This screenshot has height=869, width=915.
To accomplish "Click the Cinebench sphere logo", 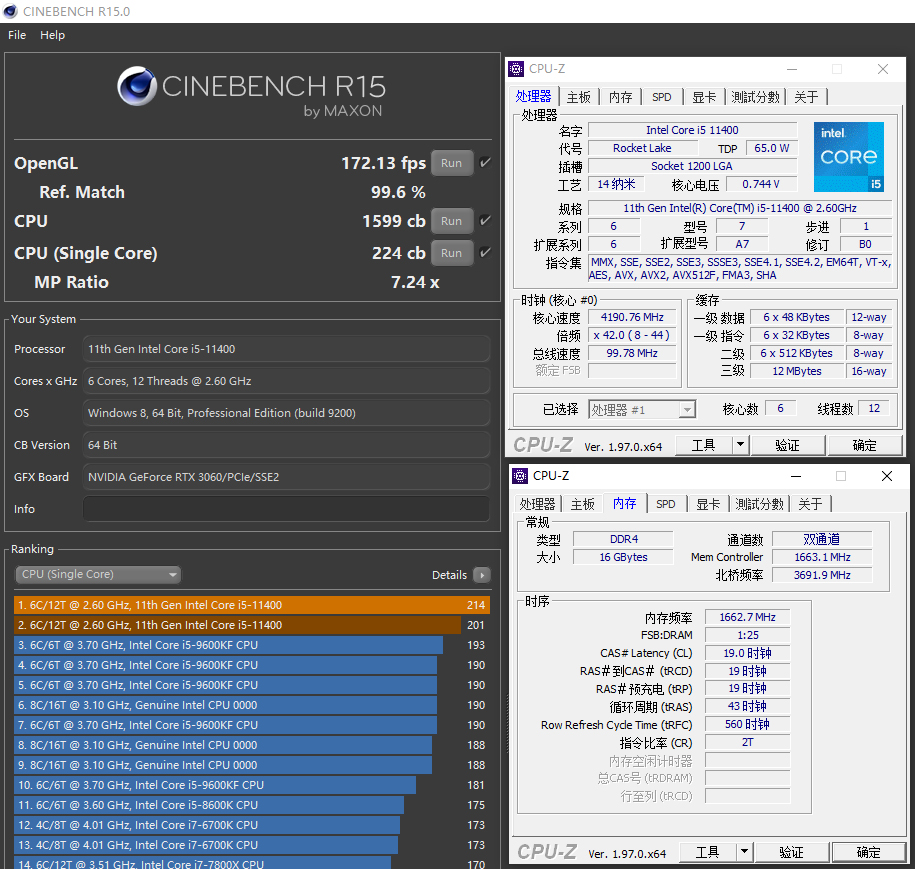I will 137,87.
